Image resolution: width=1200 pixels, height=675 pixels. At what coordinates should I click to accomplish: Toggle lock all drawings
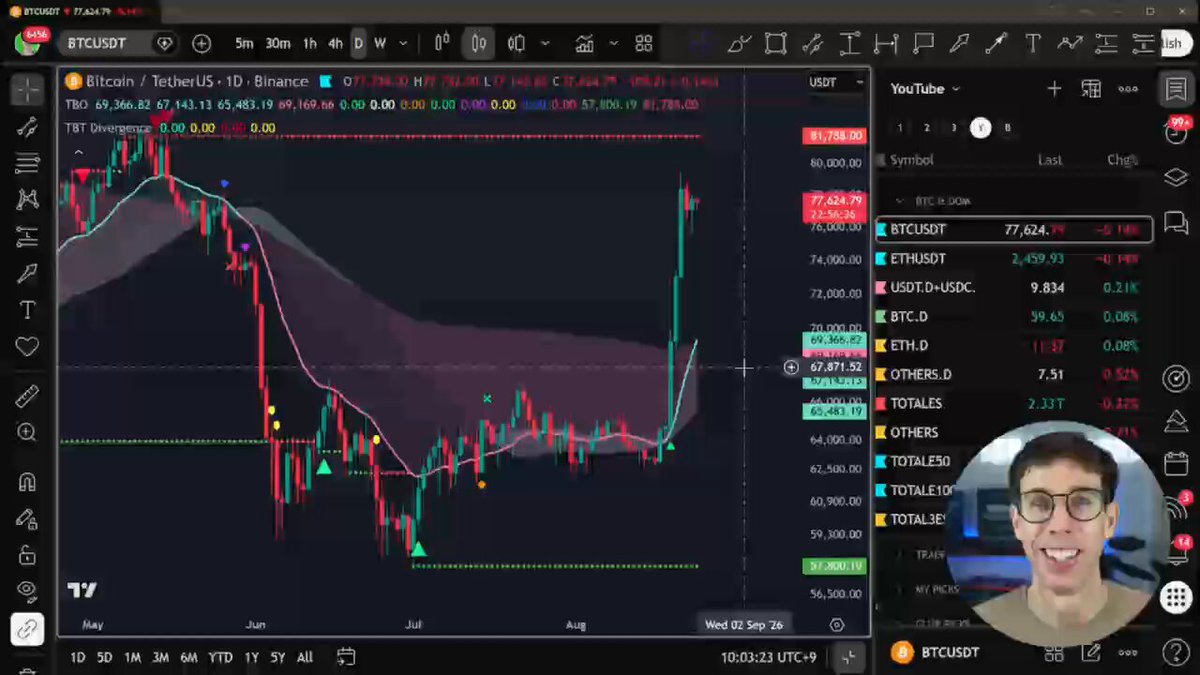pos(27,554)
